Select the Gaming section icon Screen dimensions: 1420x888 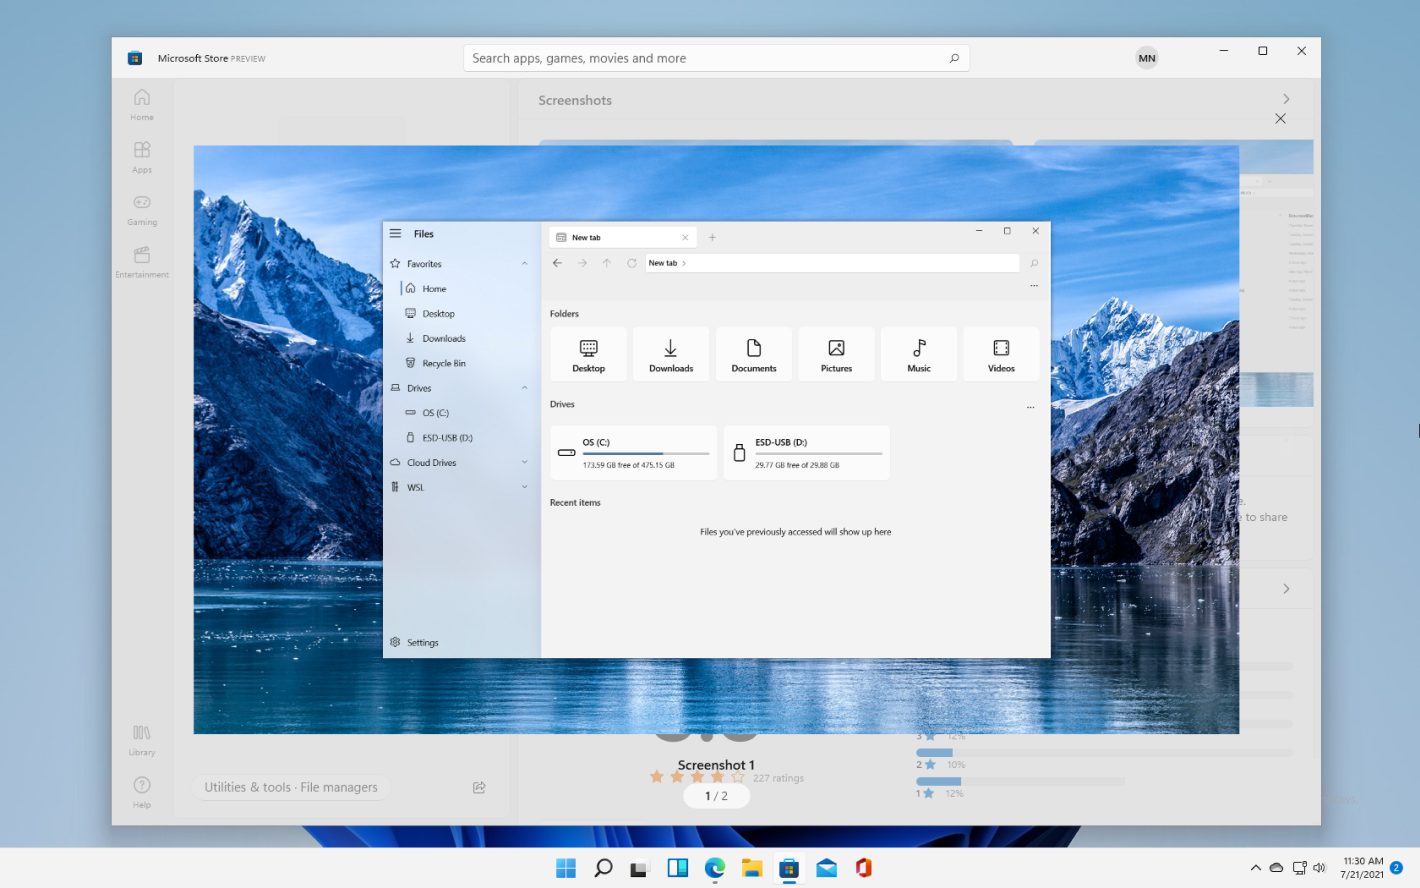coord(141,210)
